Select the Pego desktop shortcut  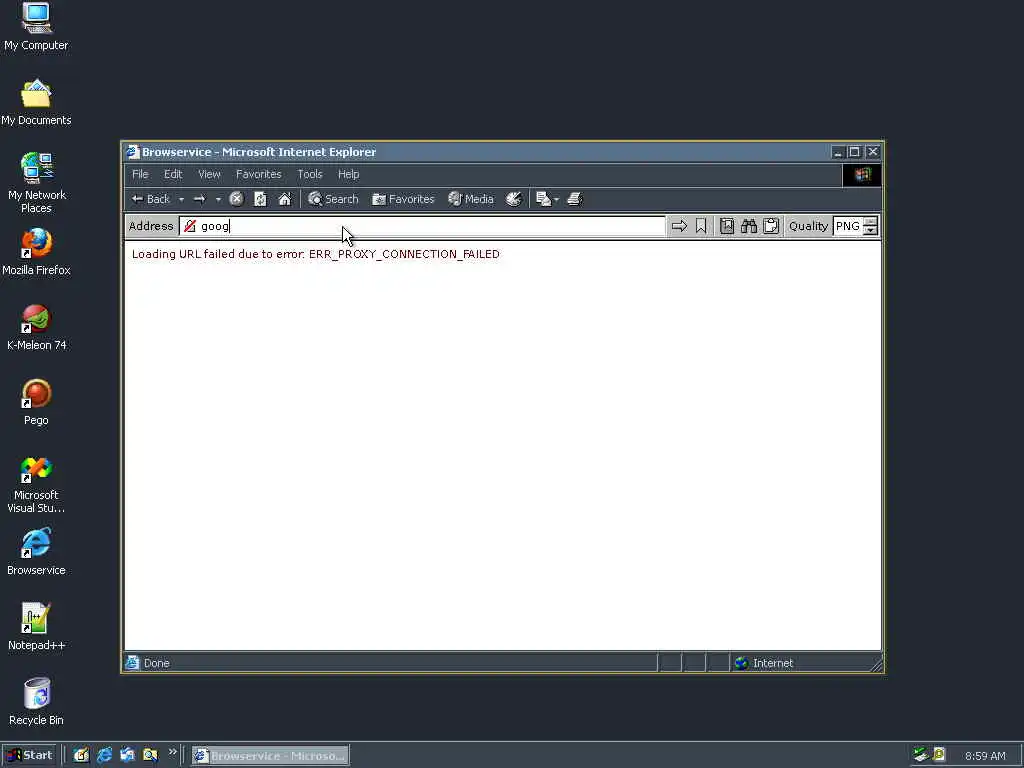click(36, 402)
